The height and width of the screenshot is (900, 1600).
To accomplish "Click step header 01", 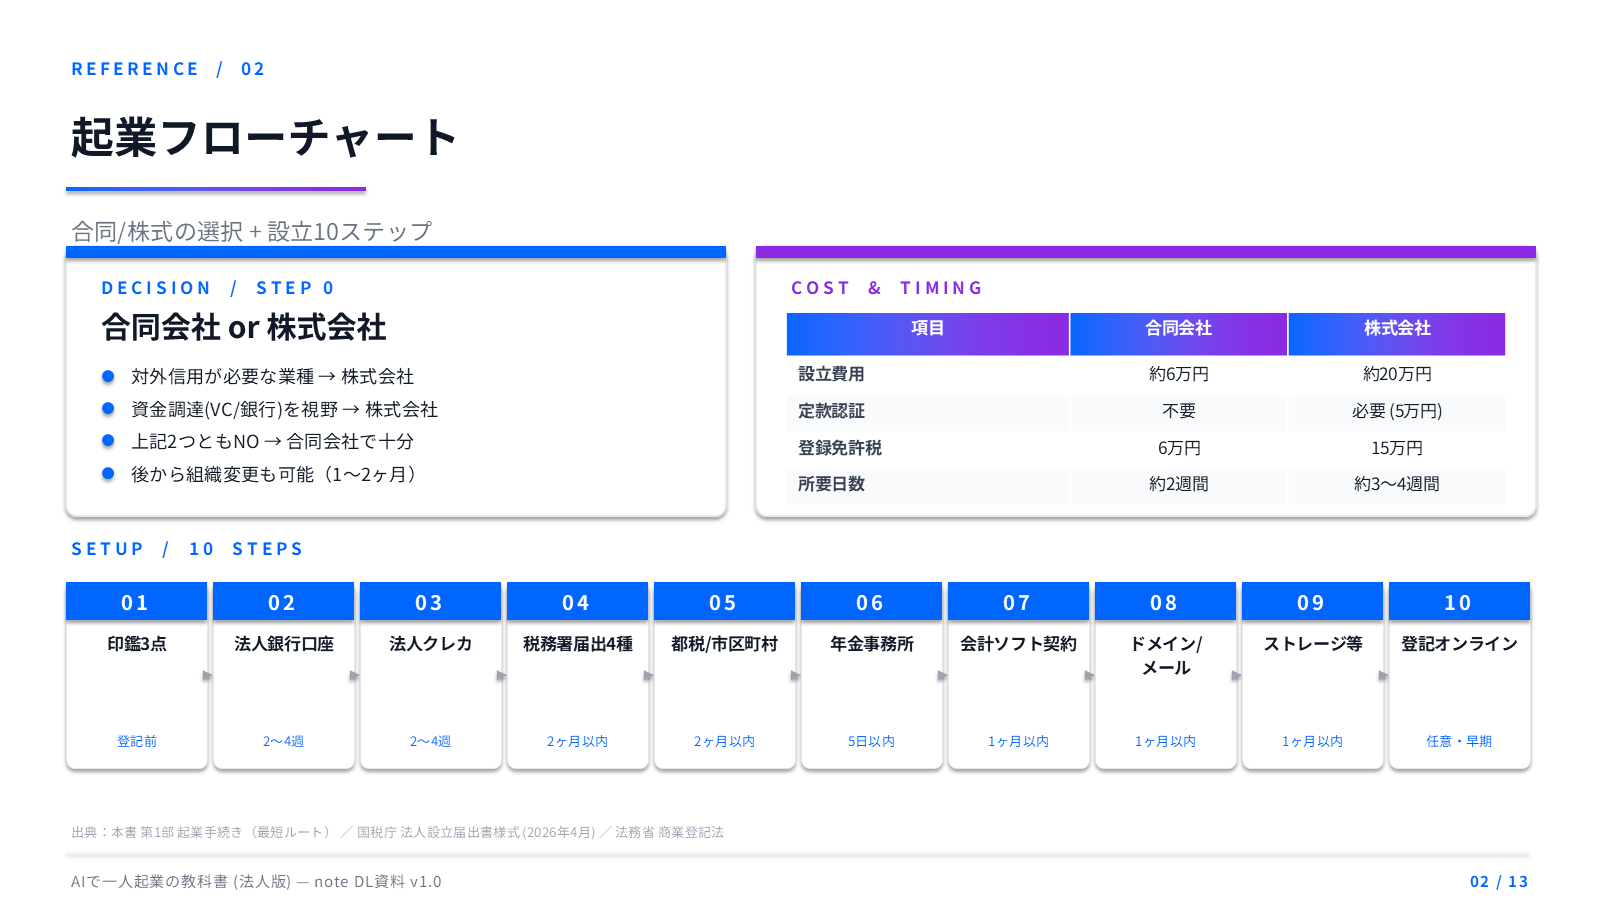I will pos(136,602).
